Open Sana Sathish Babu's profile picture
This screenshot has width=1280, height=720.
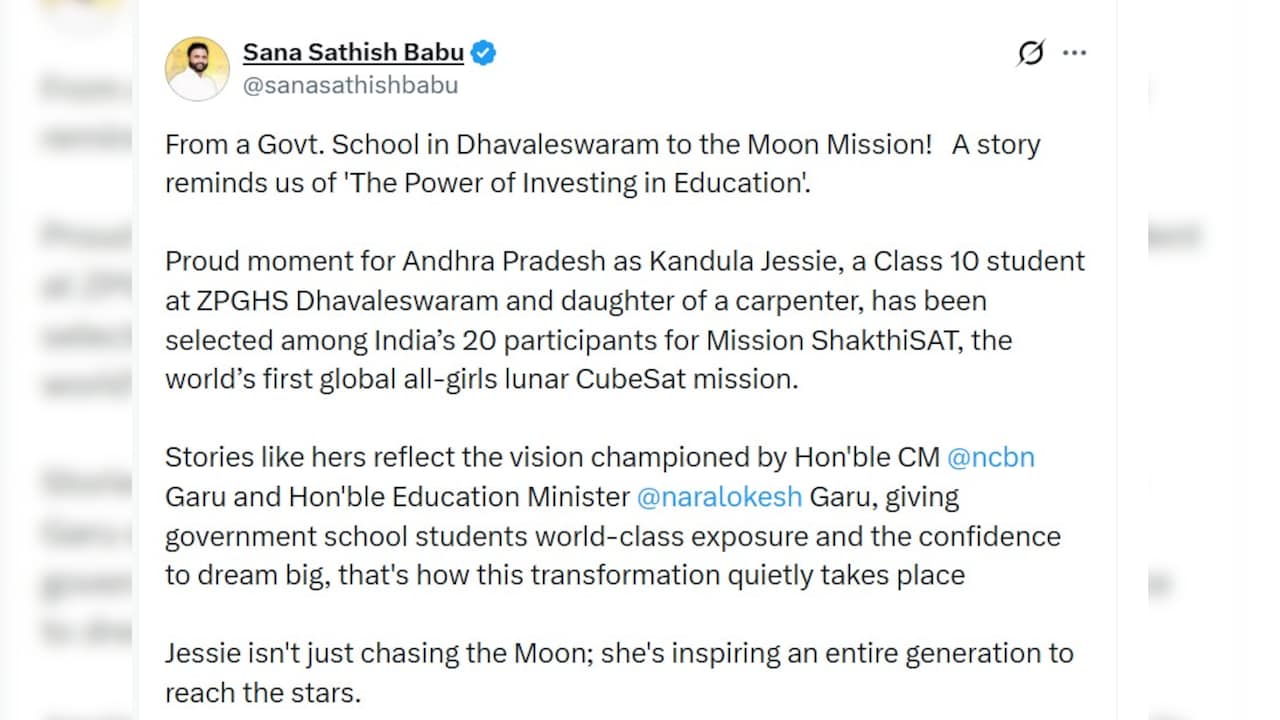pyautogui.click(x=197, y=69)
